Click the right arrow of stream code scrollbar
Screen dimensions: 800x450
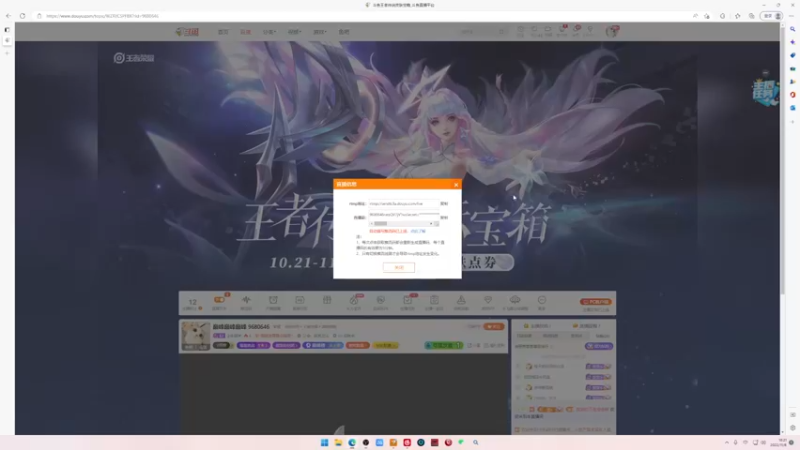click(431, 223)
